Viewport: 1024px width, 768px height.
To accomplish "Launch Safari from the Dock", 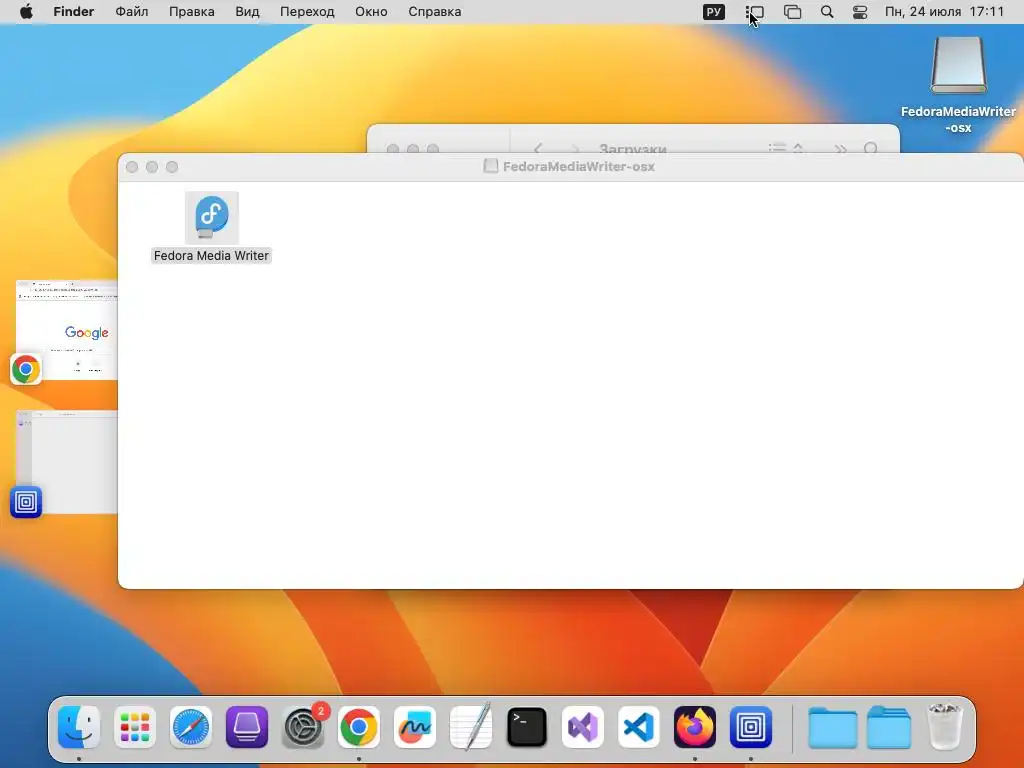I will [191, 727].
